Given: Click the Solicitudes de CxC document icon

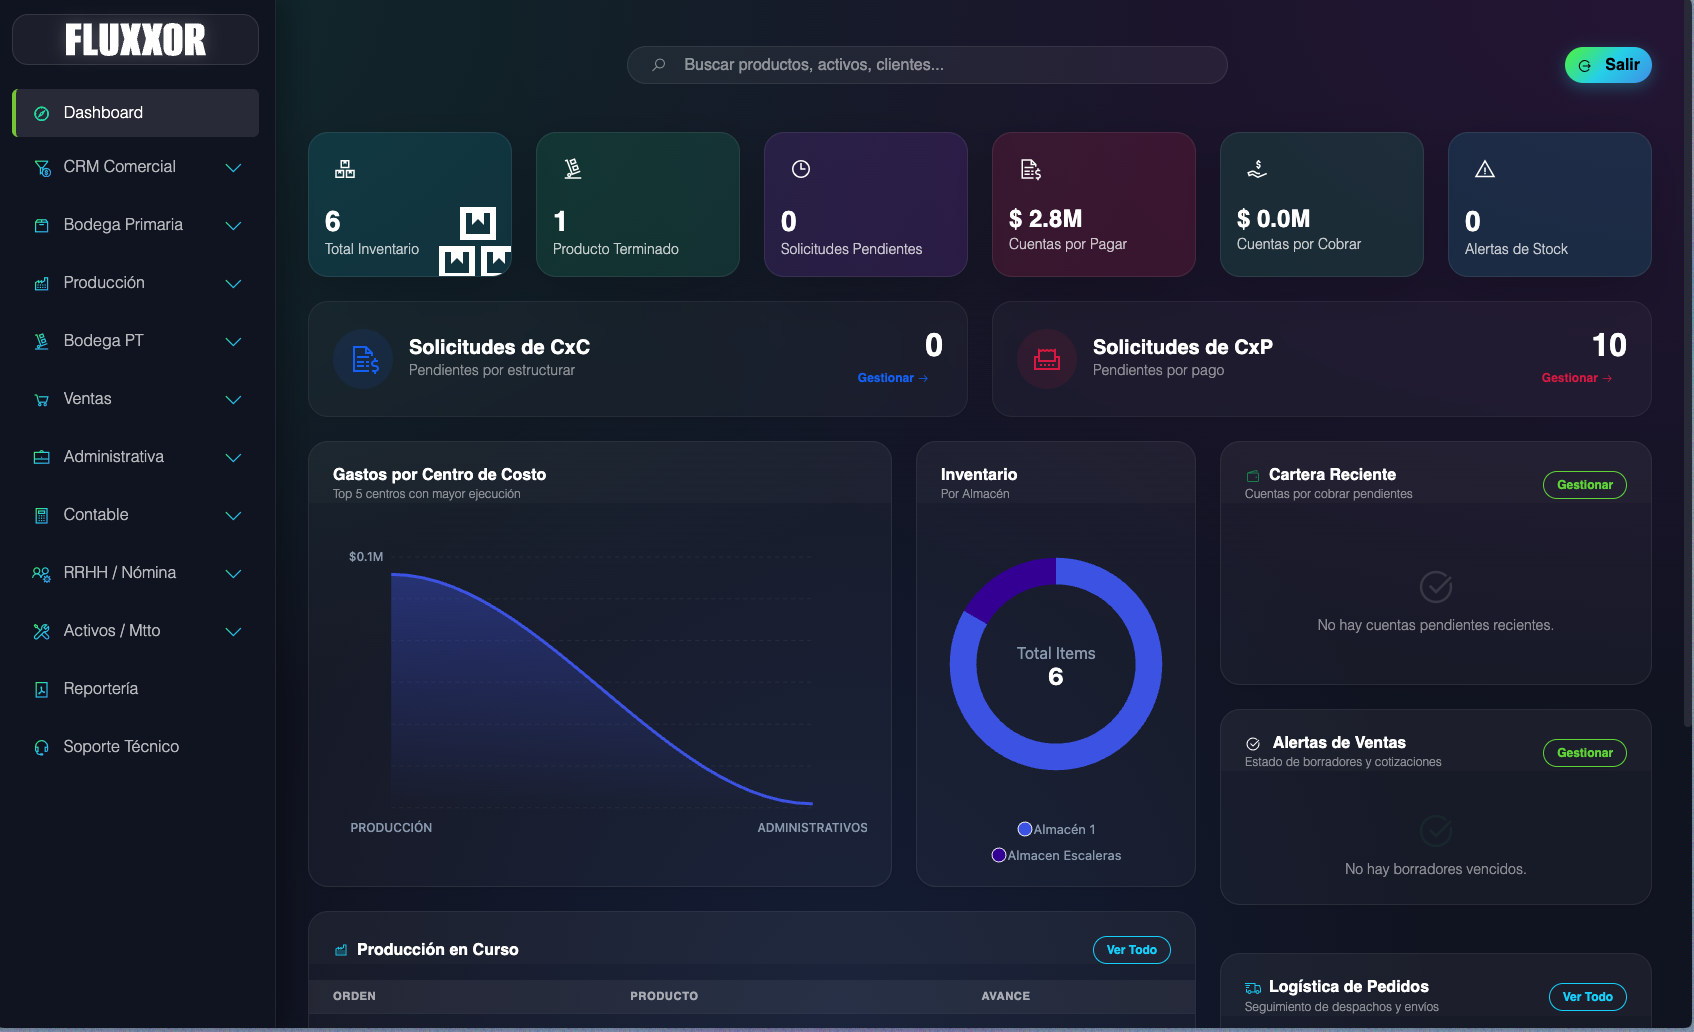Looking at the screenshot, I should (363, 360).
